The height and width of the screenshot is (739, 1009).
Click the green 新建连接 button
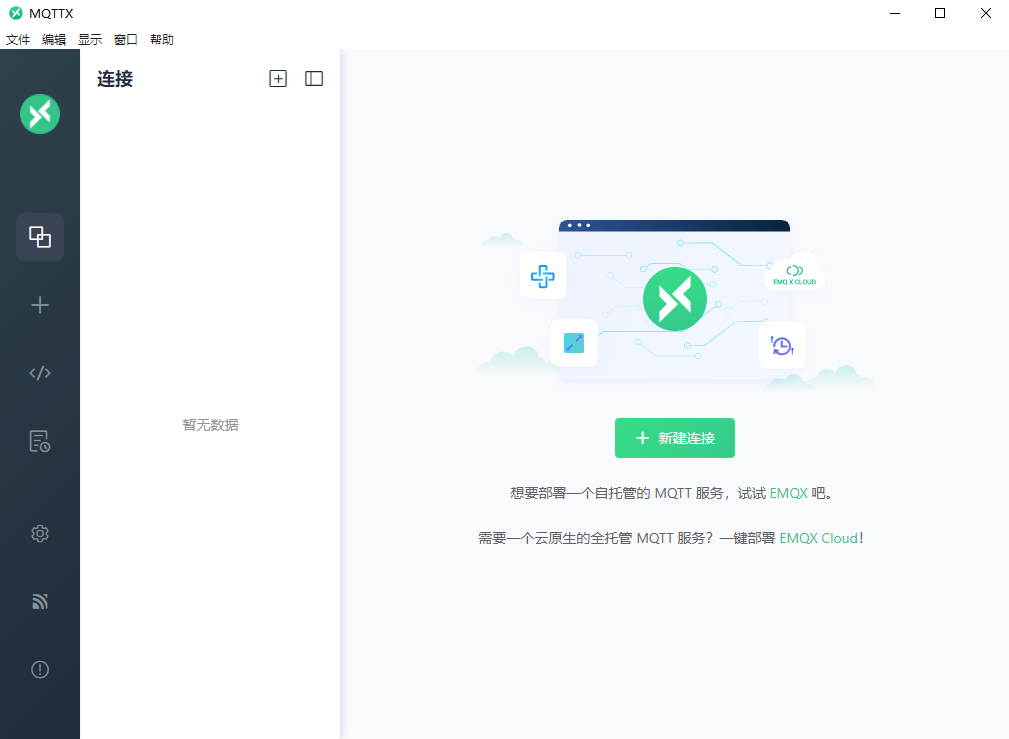tap(674, 438)
